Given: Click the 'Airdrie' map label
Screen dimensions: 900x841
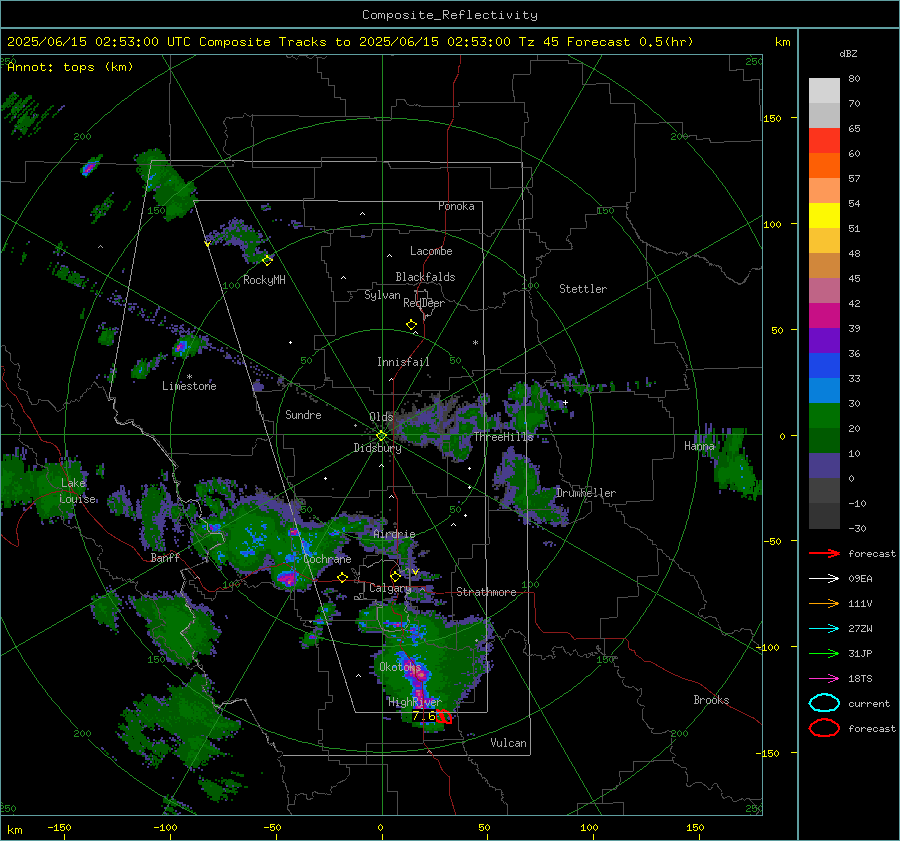Looking at the screenshot, I should click(394, 534).
